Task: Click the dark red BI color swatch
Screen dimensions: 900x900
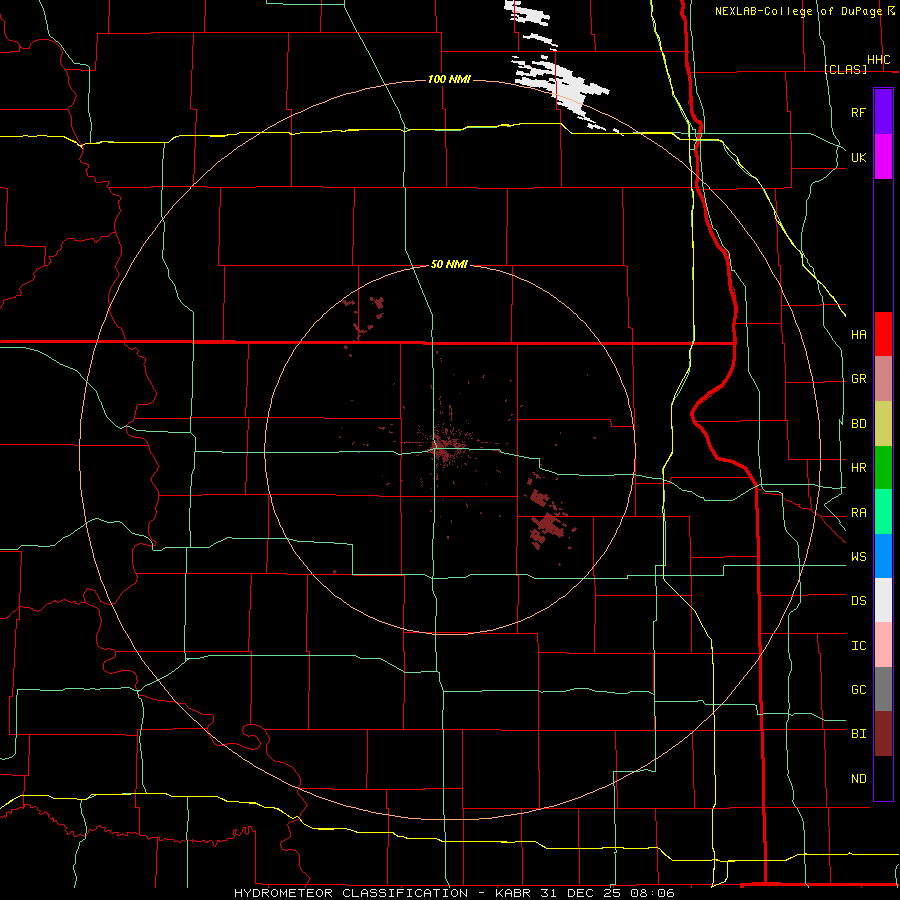Action: pos(883,734)
